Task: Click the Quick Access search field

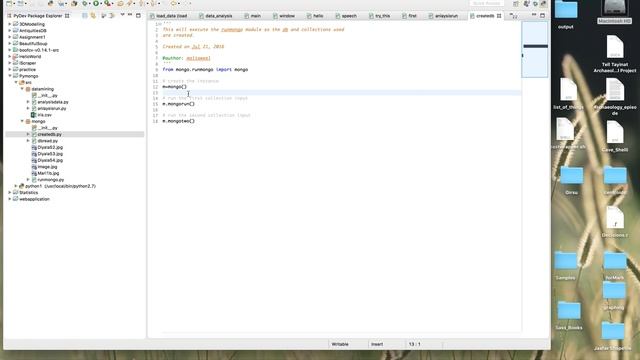Action: [487, 3]
